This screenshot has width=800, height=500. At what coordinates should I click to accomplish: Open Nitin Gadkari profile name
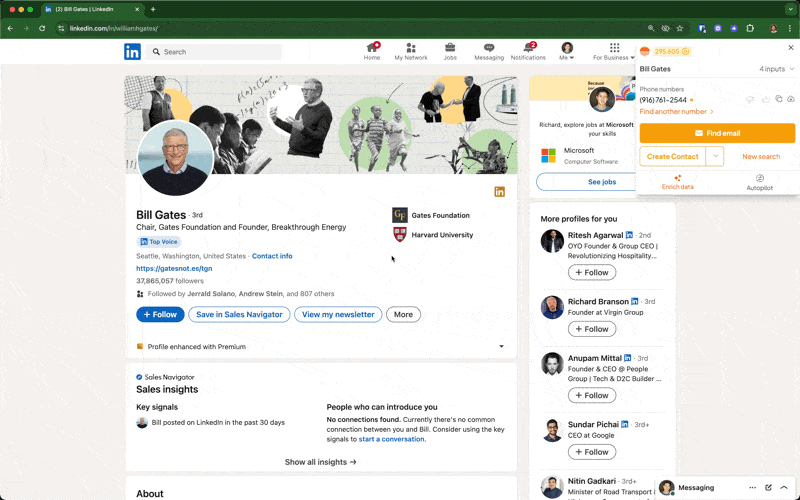click(591, 481)
